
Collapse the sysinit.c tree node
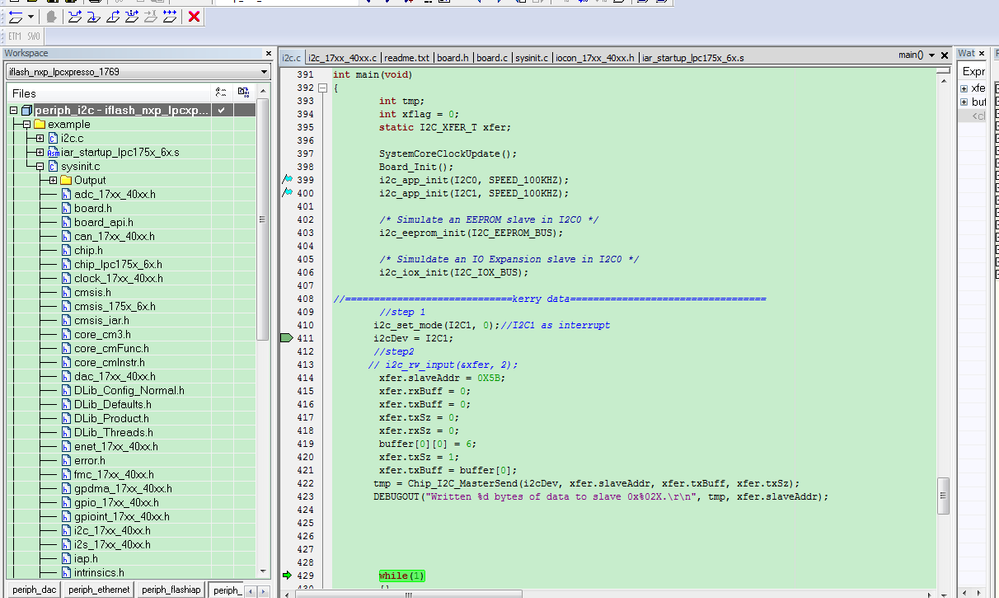(40, 166)
